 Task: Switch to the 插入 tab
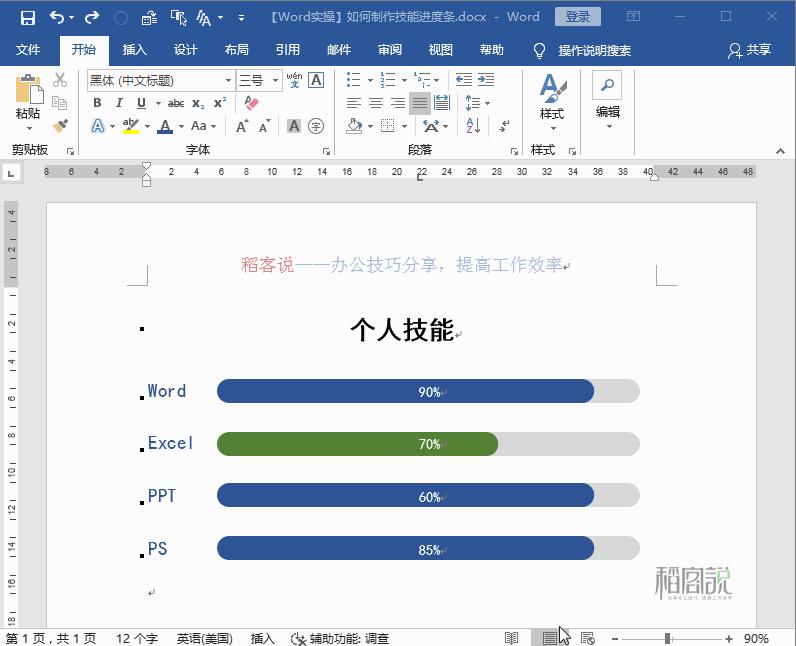135,50
